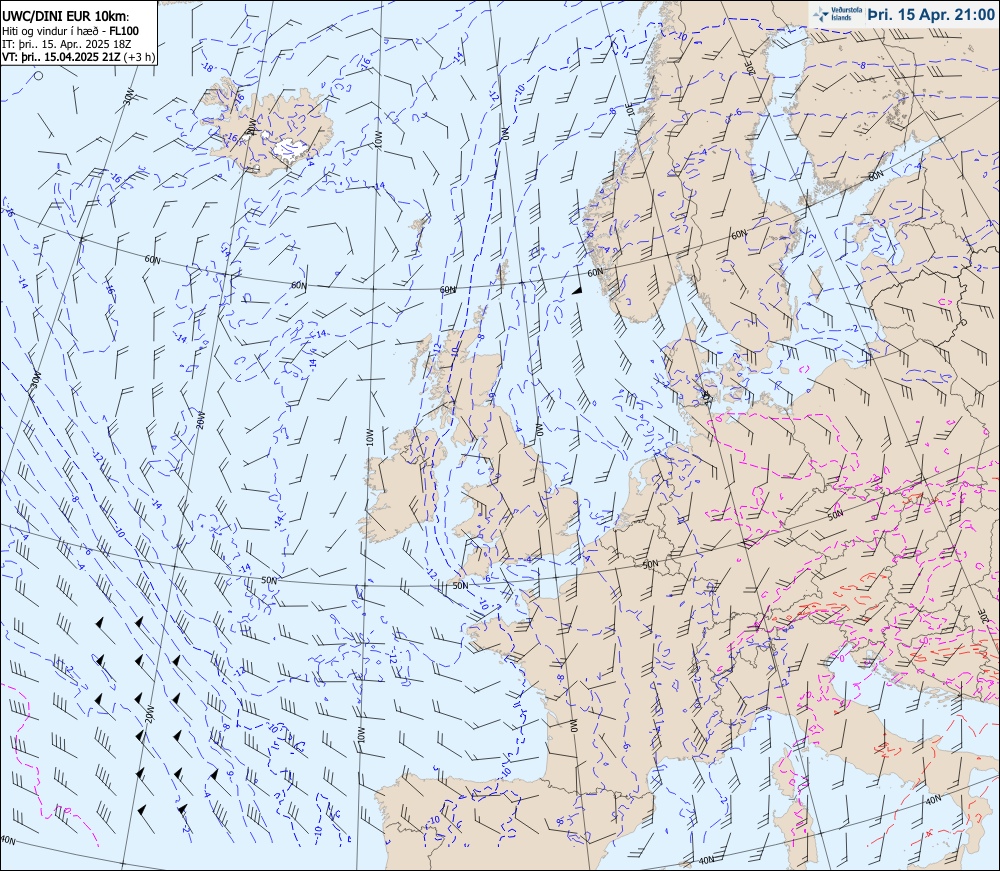Click the calm-wind circle symbol below the legend
Viewport: 1000px width, 871px height.
click(x=39, y=76)
